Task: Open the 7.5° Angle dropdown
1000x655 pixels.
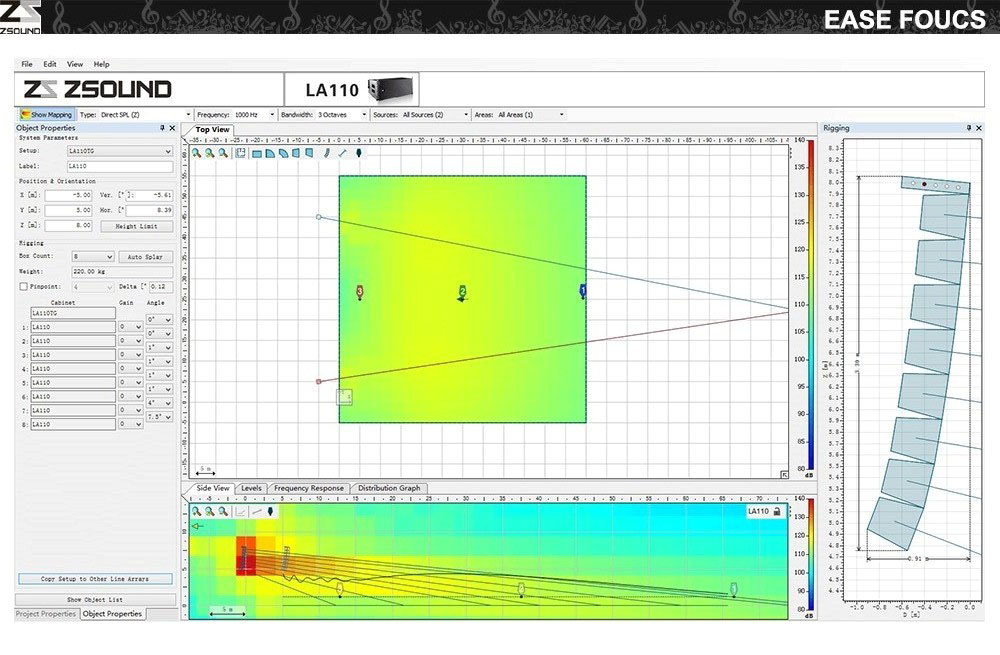Action: pyautogui.click(x=159, y=417)
